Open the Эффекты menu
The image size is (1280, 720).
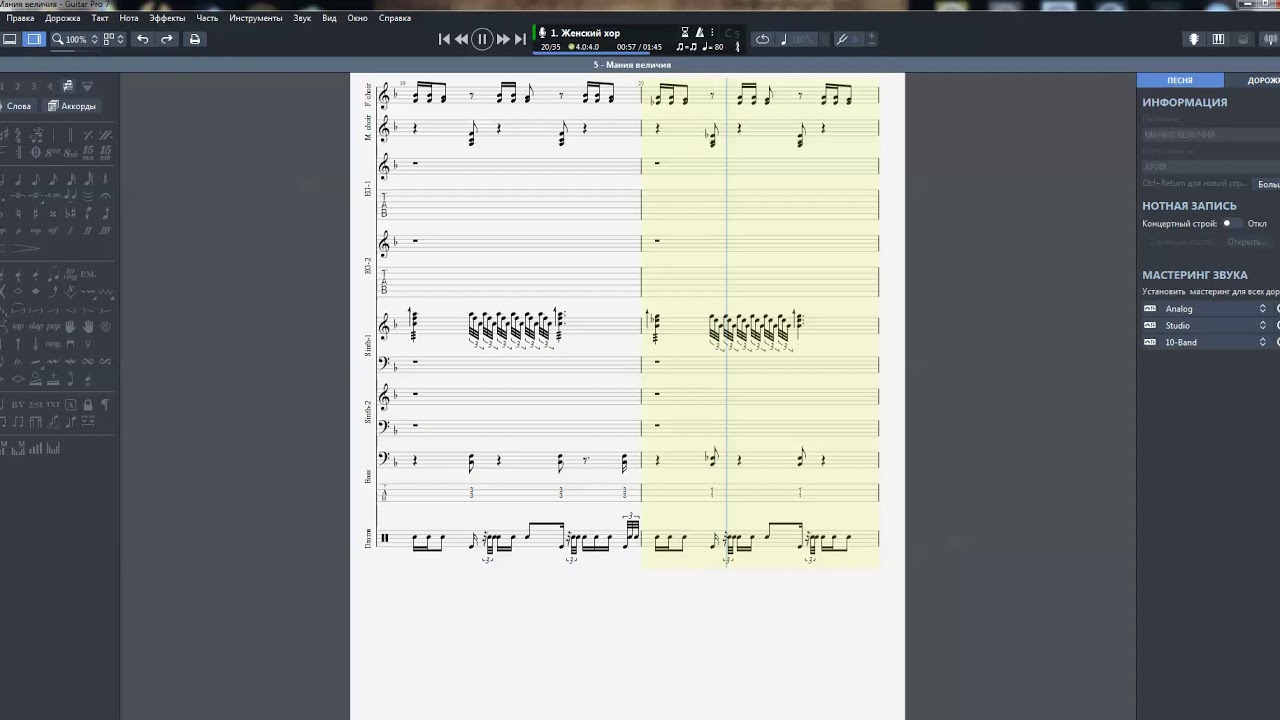(x=167, y=18)
